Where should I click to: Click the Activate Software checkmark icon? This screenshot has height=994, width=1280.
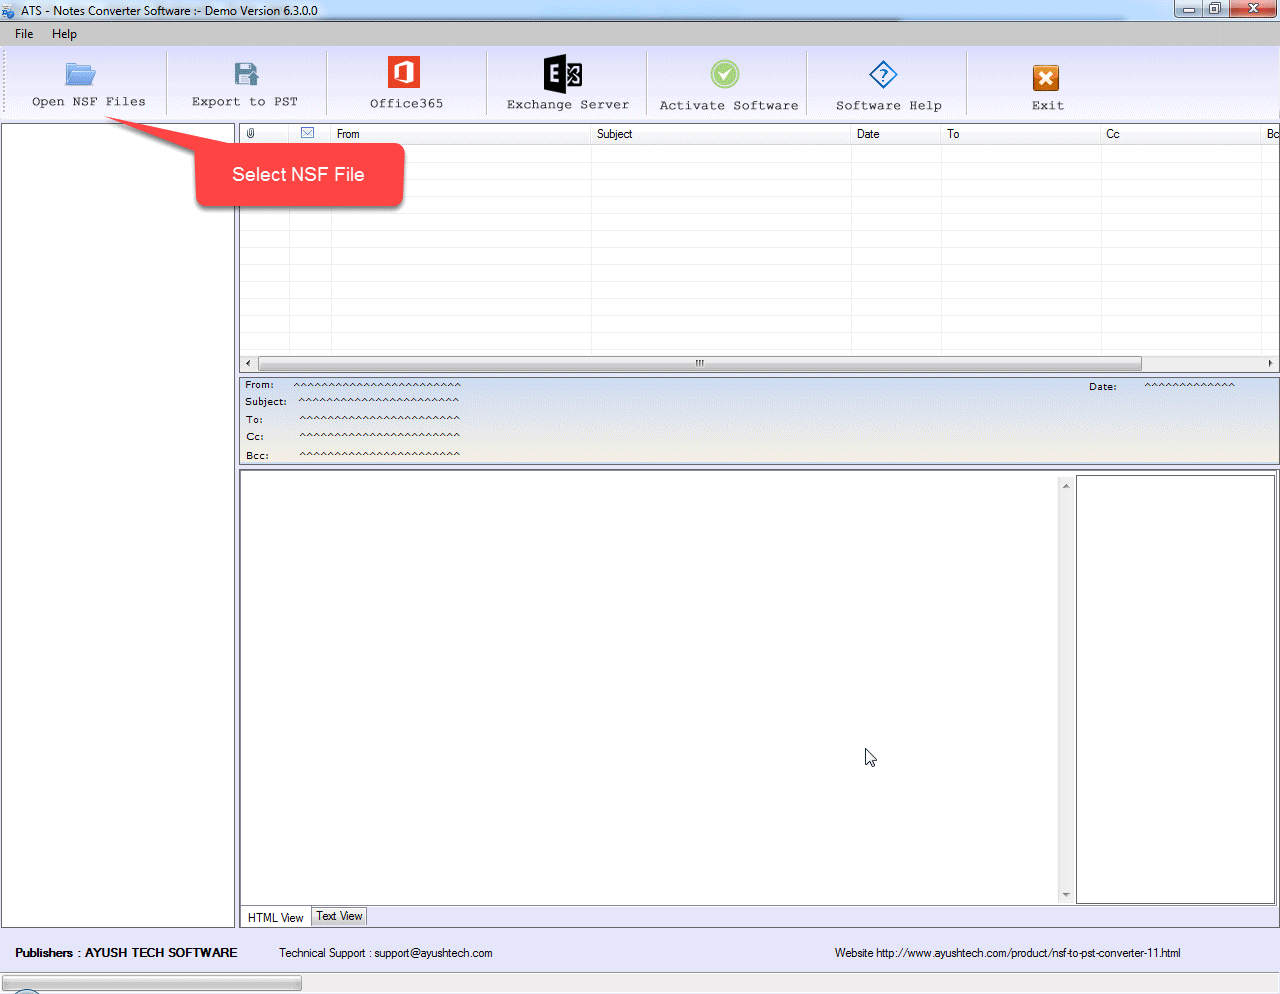[x=725, y=75]
